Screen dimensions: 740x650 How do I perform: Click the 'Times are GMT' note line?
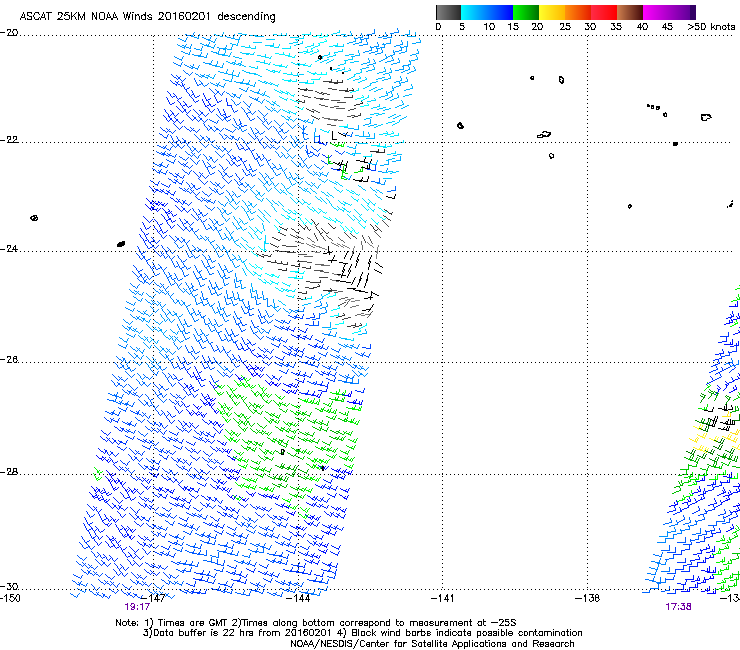coord(193,623)
